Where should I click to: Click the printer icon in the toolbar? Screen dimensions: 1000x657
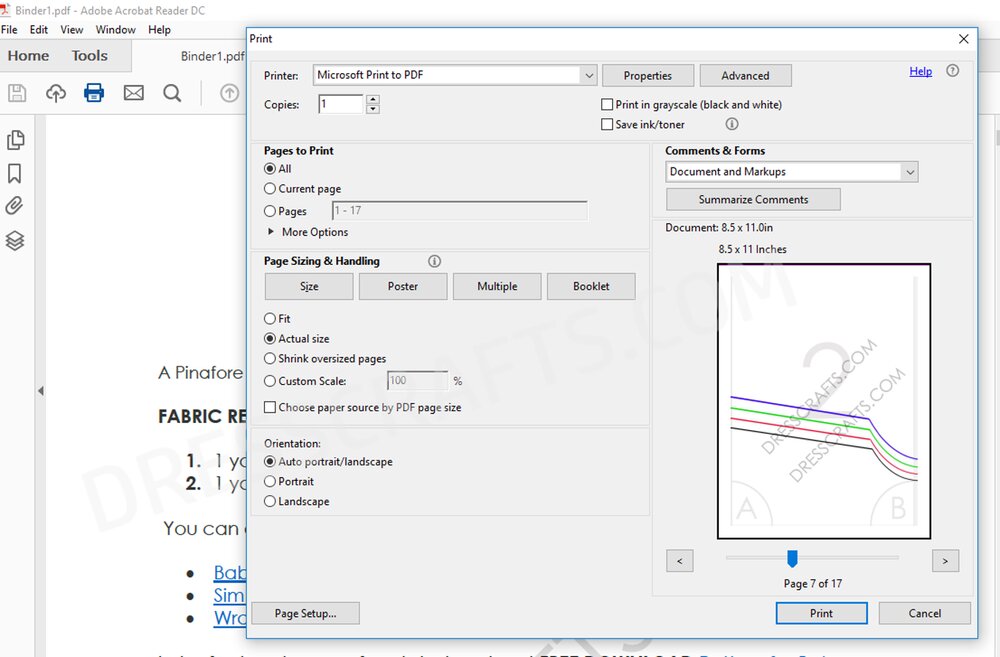tap(94, 93)
